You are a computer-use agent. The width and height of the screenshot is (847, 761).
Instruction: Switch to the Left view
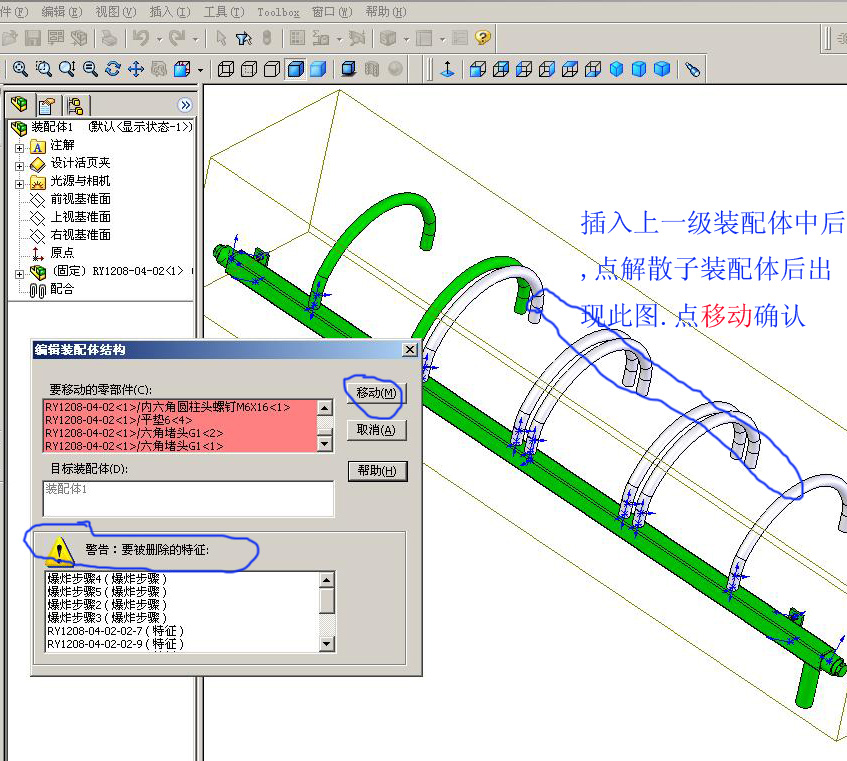tap(524, 69)
